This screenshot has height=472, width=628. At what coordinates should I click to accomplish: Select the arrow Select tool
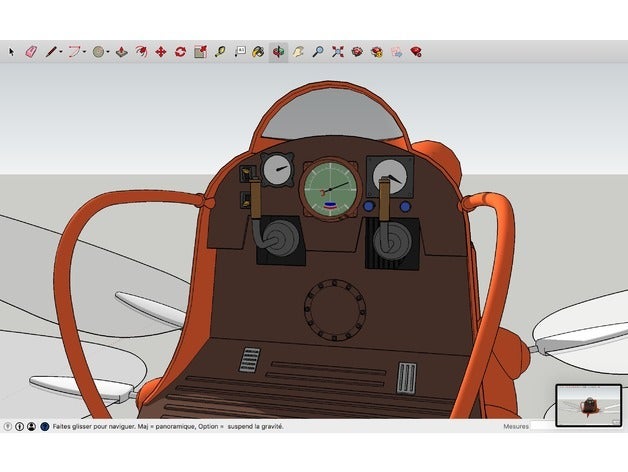(x=12, y=51)
